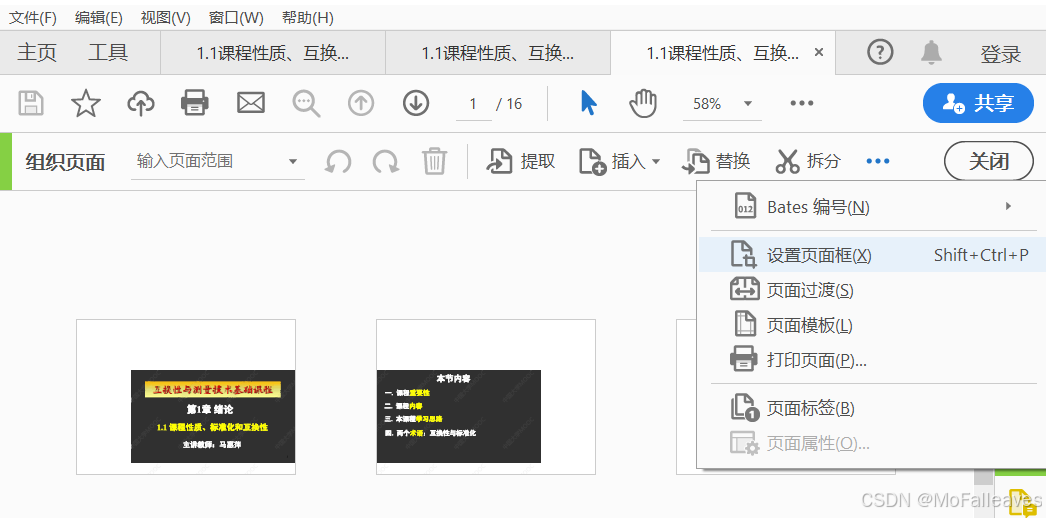Click 插入 insert pages
This screenshot has height=518, width=1046.
(x=612, y=161)
